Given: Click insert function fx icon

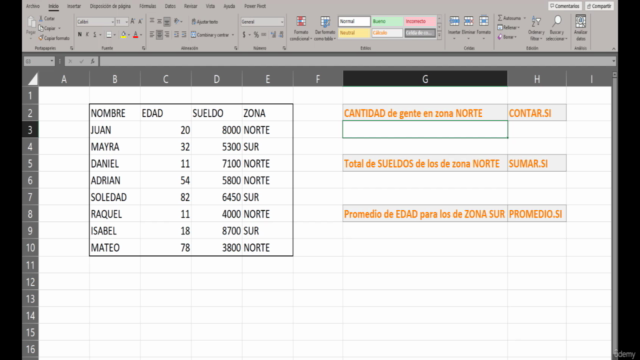Looking at the screenshot, I should 93,61.
